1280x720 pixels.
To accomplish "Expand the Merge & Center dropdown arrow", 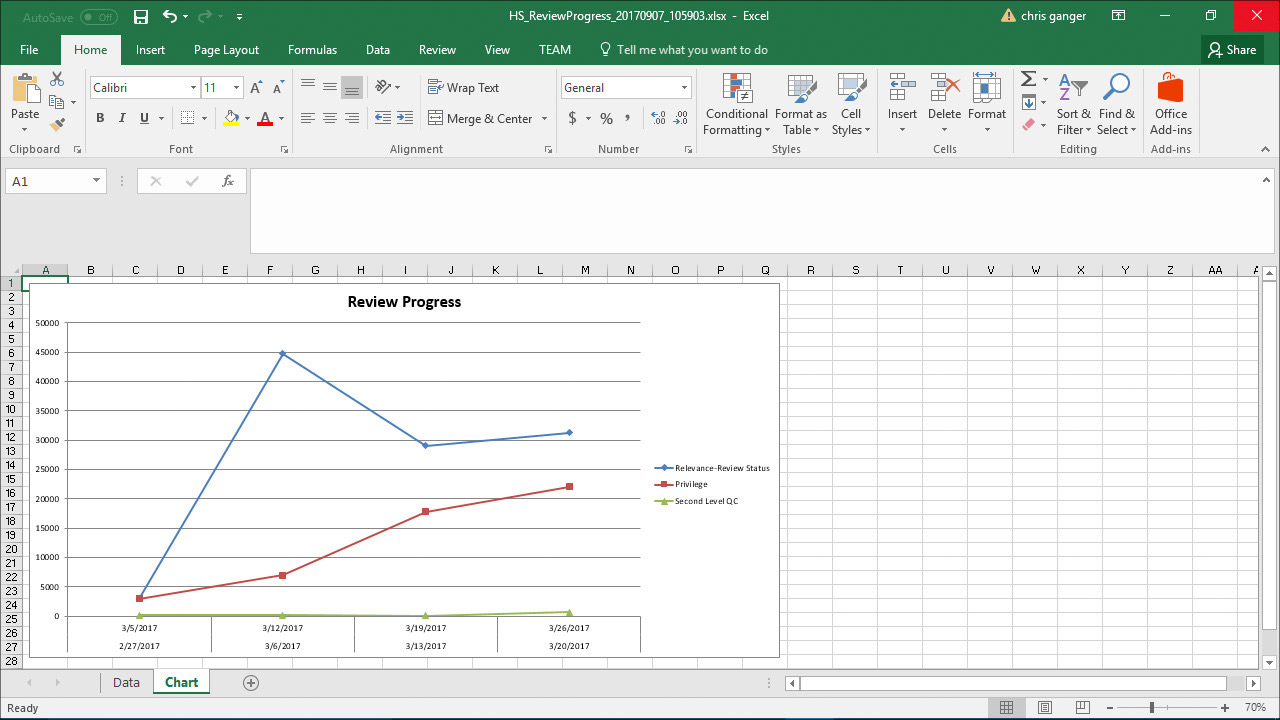I will (545, 119).
